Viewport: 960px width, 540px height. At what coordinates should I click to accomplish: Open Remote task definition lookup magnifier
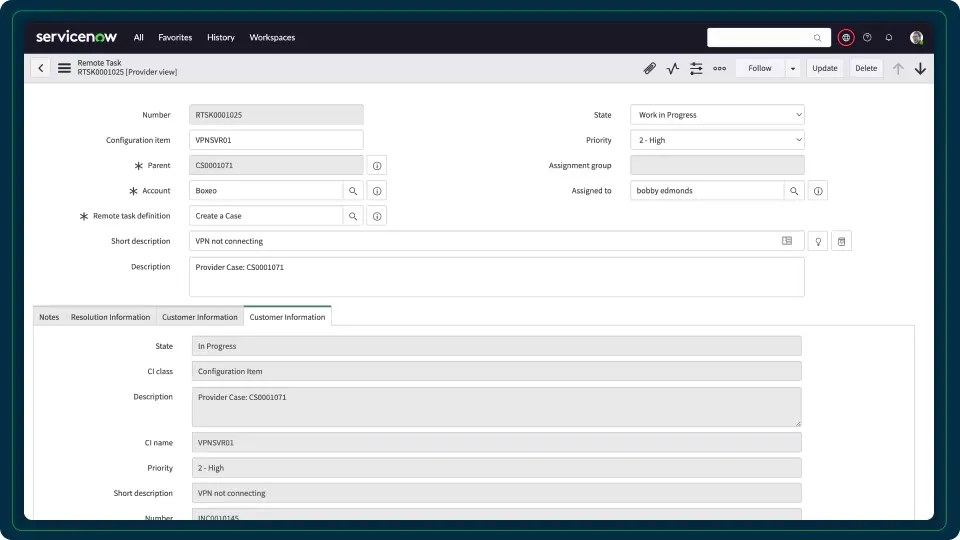click(x=353, y=216)
